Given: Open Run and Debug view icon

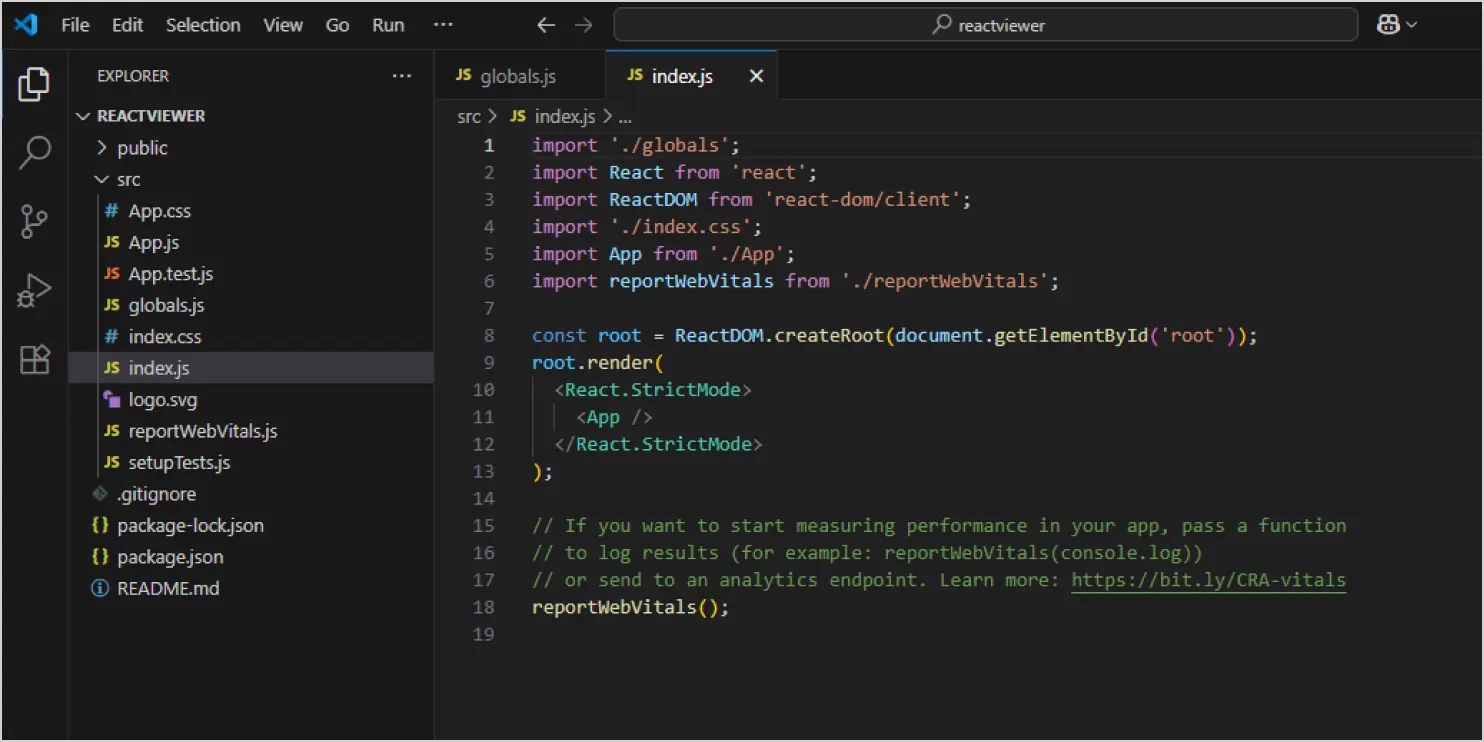Looking at the screenshot, I should point(34,291).
